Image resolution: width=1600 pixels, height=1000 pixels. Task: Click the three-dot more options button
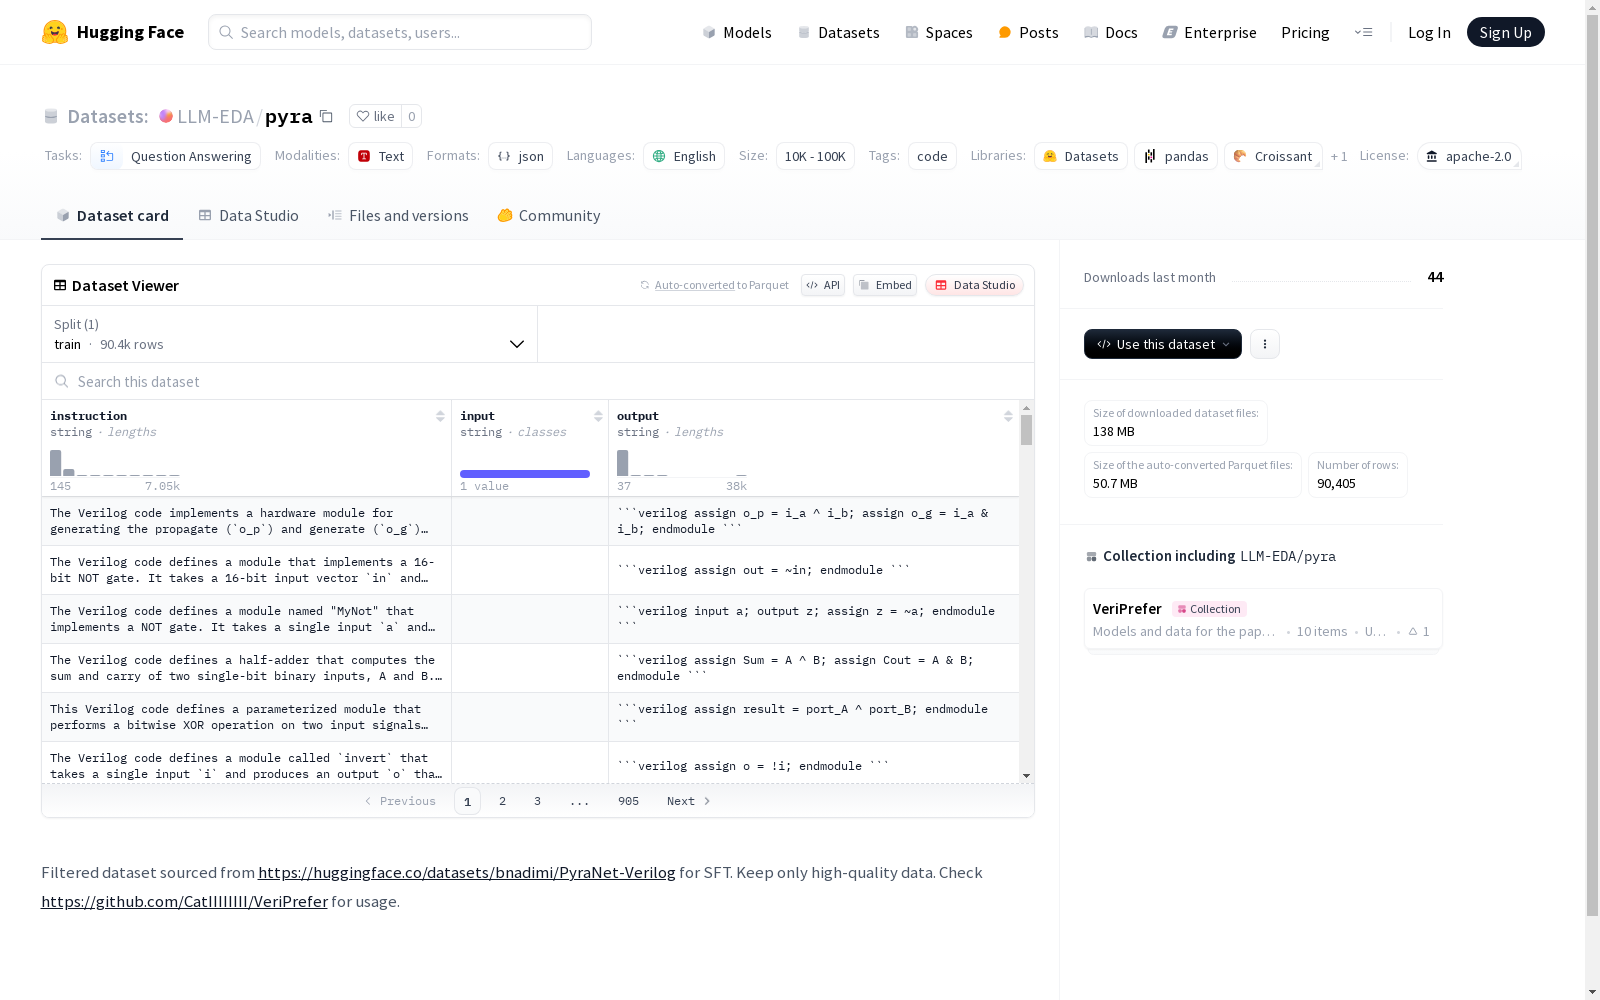pyautogui.click(x=1265, y=344)
